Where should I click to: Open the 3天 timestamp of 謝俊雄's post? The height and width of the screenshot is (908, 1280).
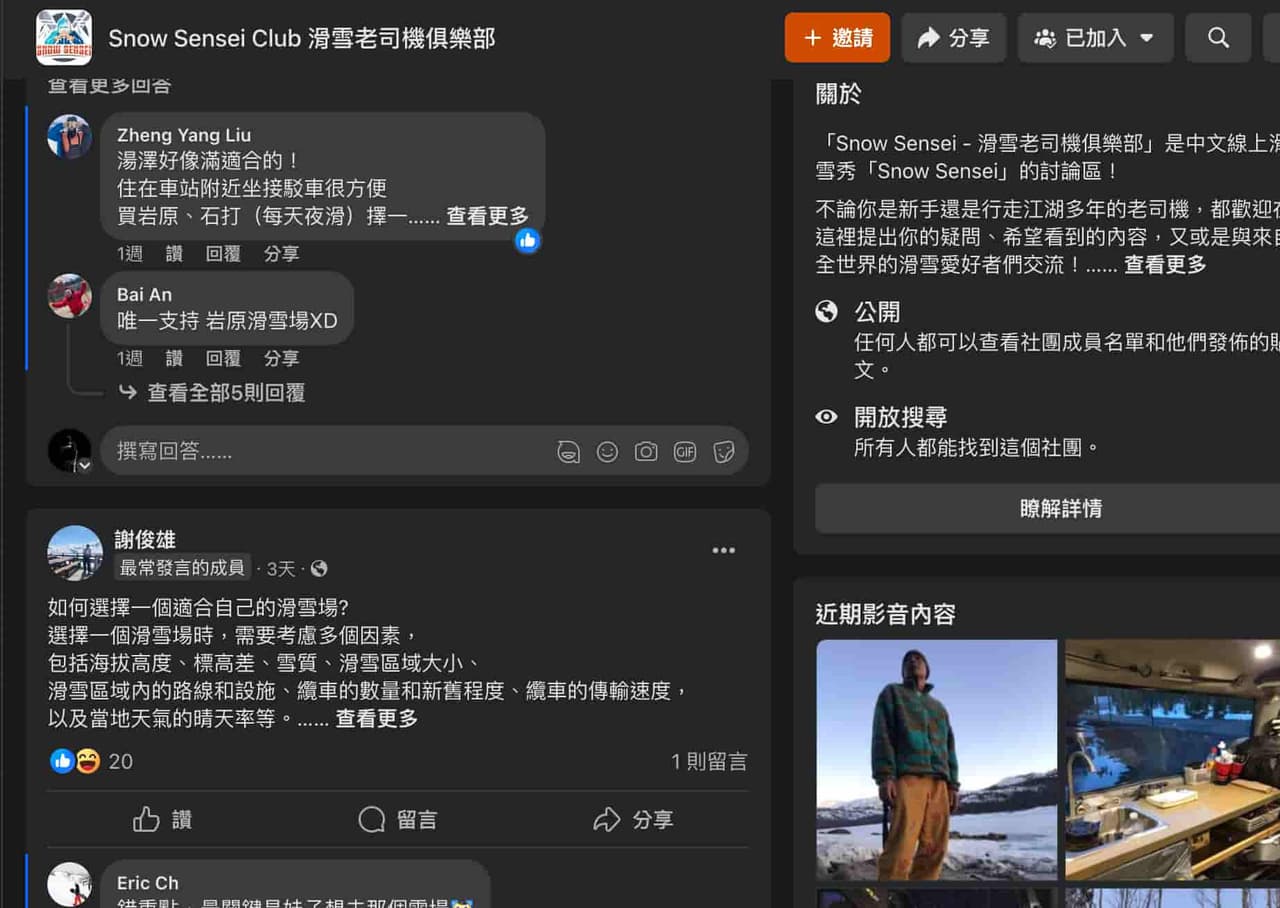[281, 569]
